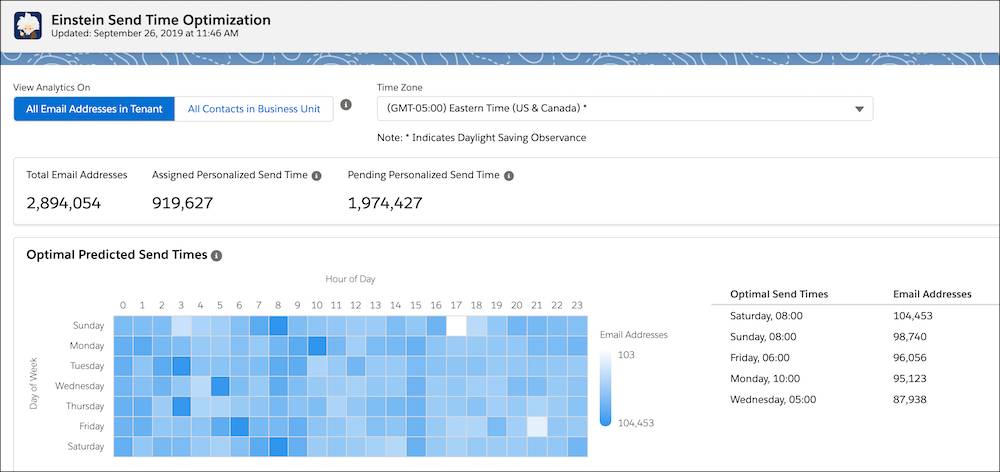
Task: Click the Email Addresses column header
Action: (x=932, y=294)
